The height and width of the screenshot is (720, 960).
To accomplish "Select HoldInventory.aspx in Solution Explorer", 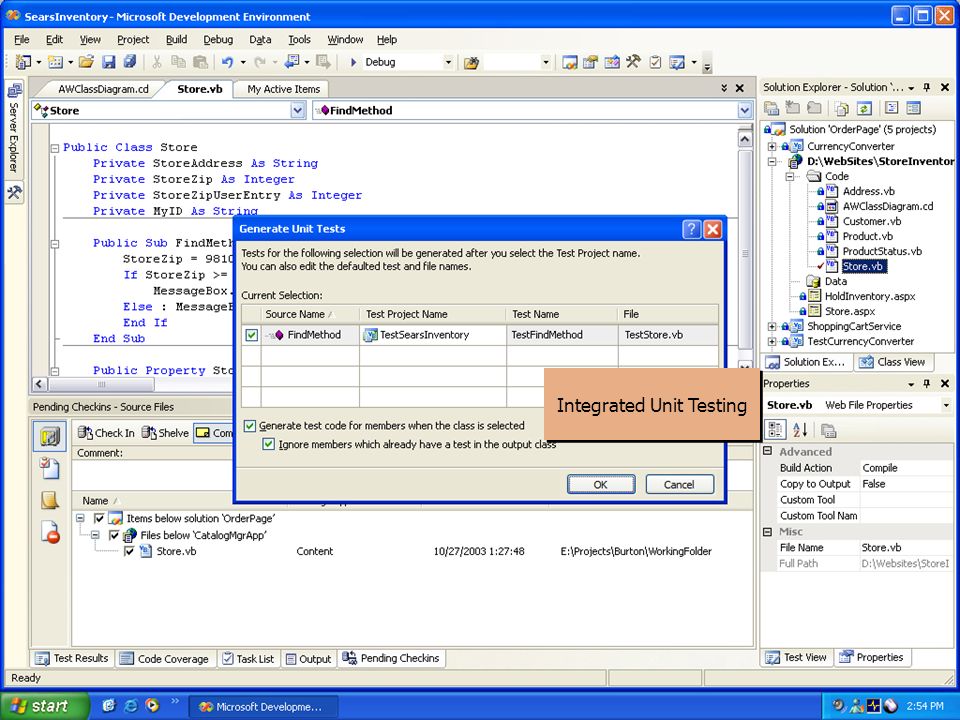I will pyautogui.click(x=869, y=296).
